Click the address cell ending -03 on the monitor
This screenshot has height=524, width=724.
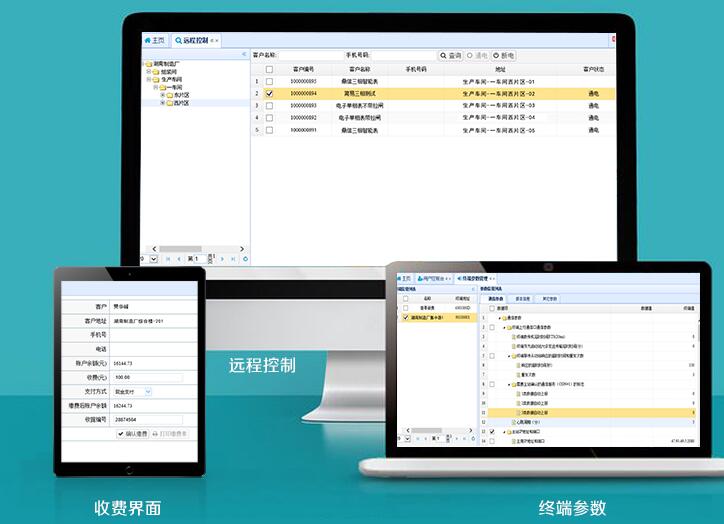(x=500, y=106)
